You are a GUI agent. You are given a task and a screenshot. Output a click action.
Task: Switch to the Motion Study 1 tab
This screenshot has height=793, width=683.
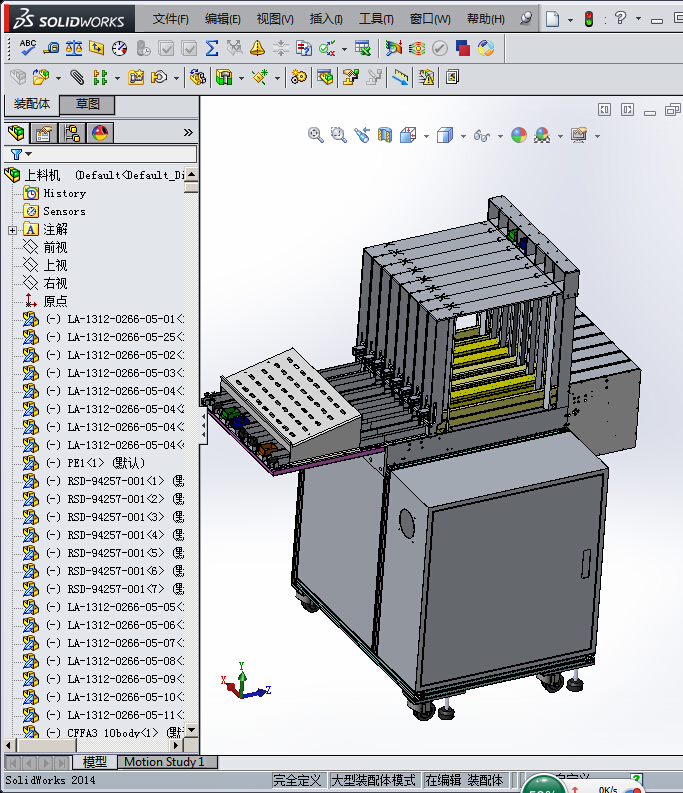[164, 762]
